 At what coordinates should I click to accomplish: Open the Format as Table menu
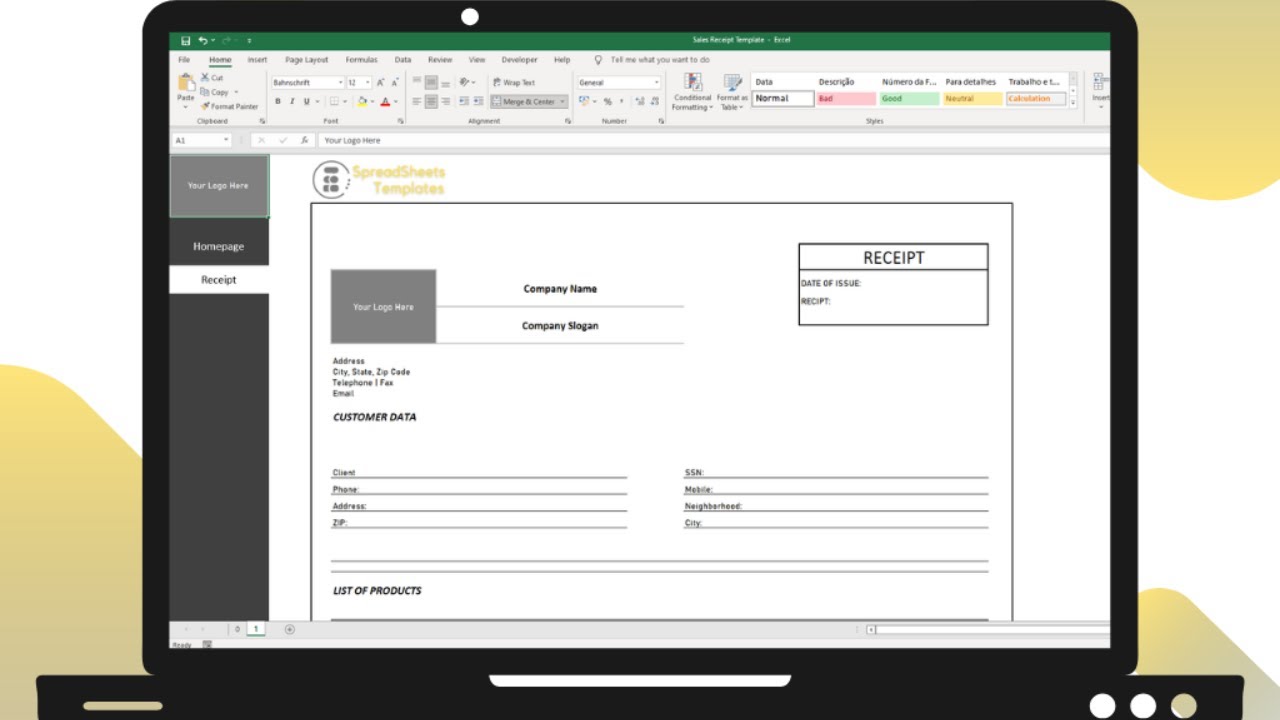point(732,92)
